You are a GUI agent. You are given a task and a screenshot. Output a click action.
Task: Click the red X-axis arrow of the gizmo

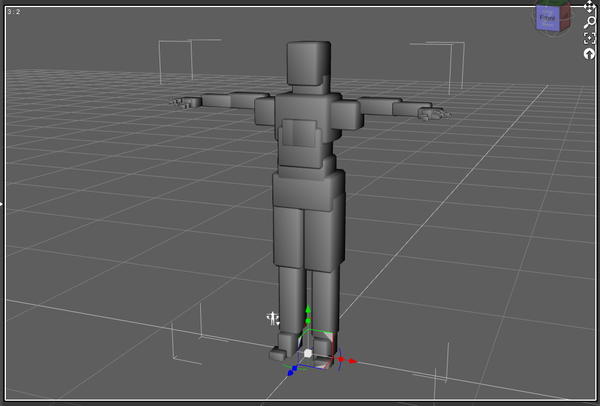(x=352, y=361)
